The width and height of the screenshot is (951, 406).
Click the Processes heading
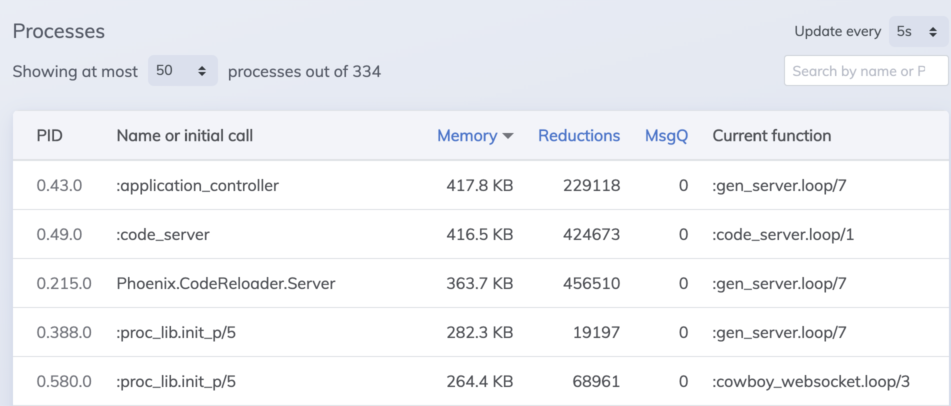pyautogui.click(x=59, y=32)
